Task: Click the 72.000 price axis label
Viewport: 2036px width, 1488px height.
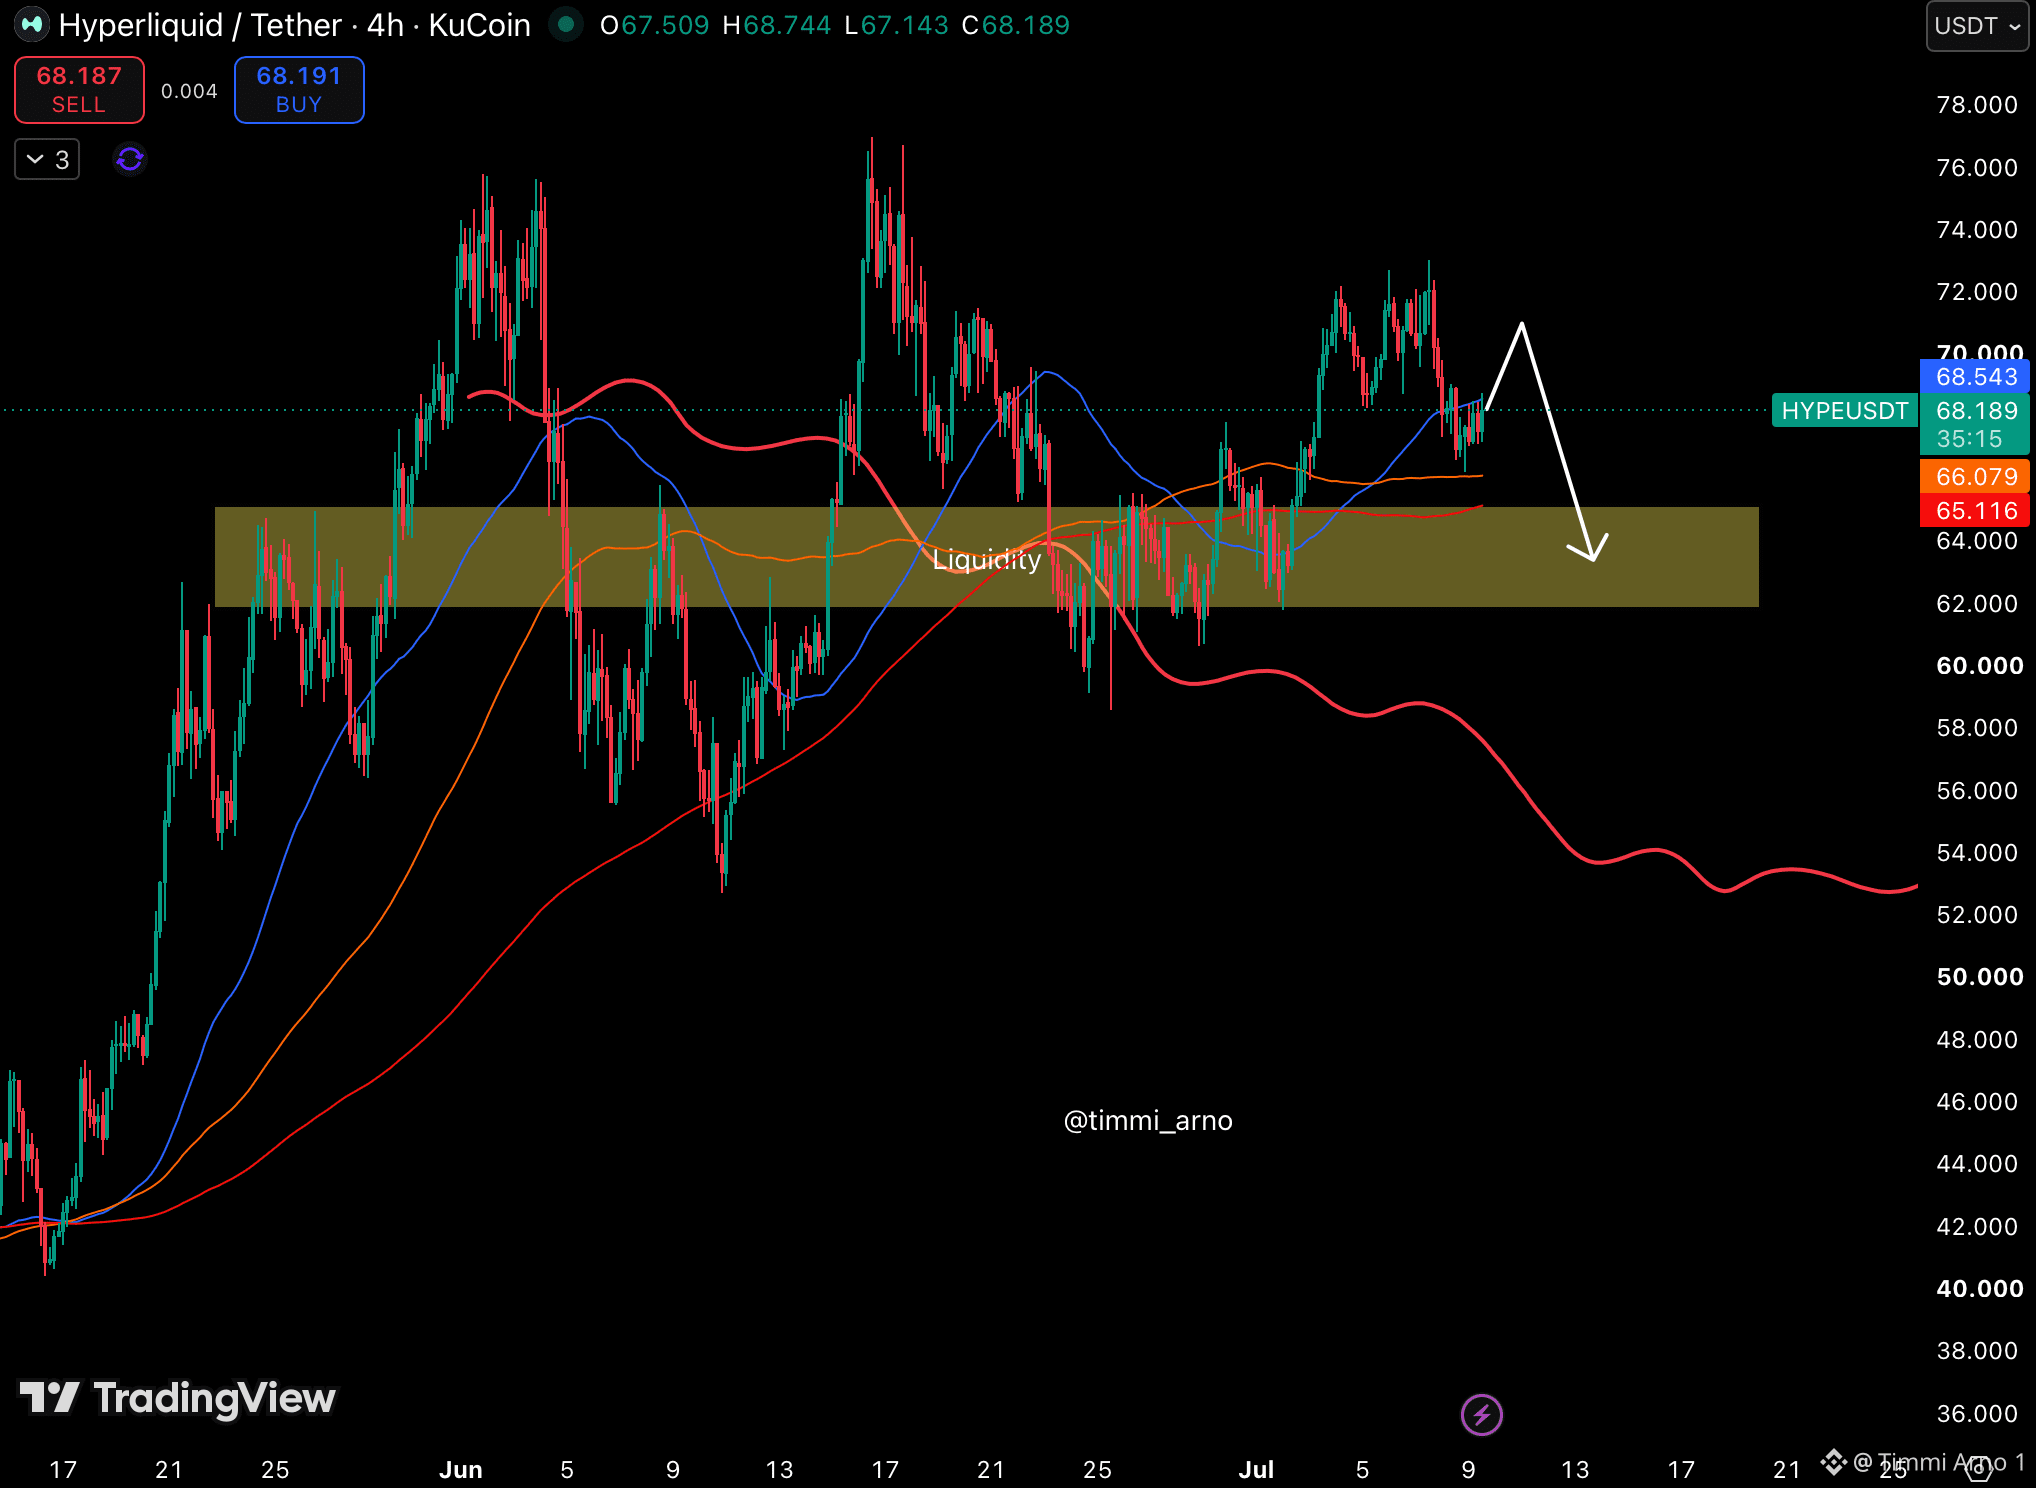Action: 1977,291
